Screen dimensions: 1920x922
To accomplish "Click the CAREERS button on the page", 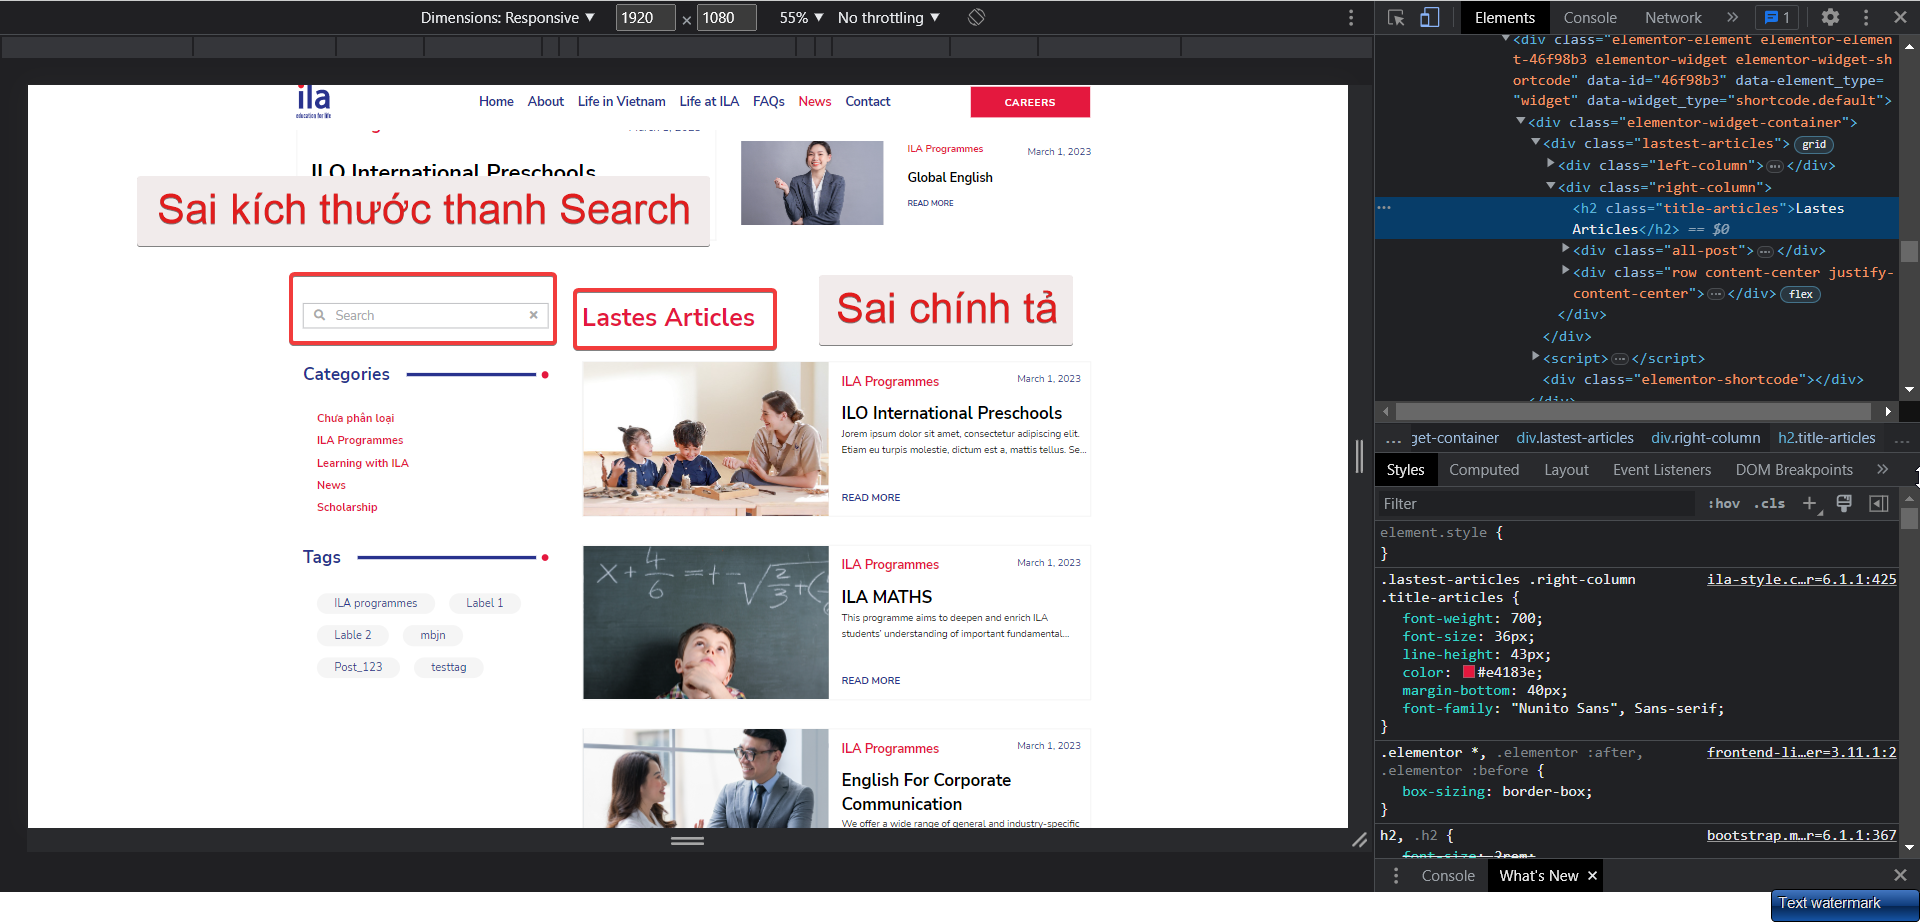I will coord(1030,102).
